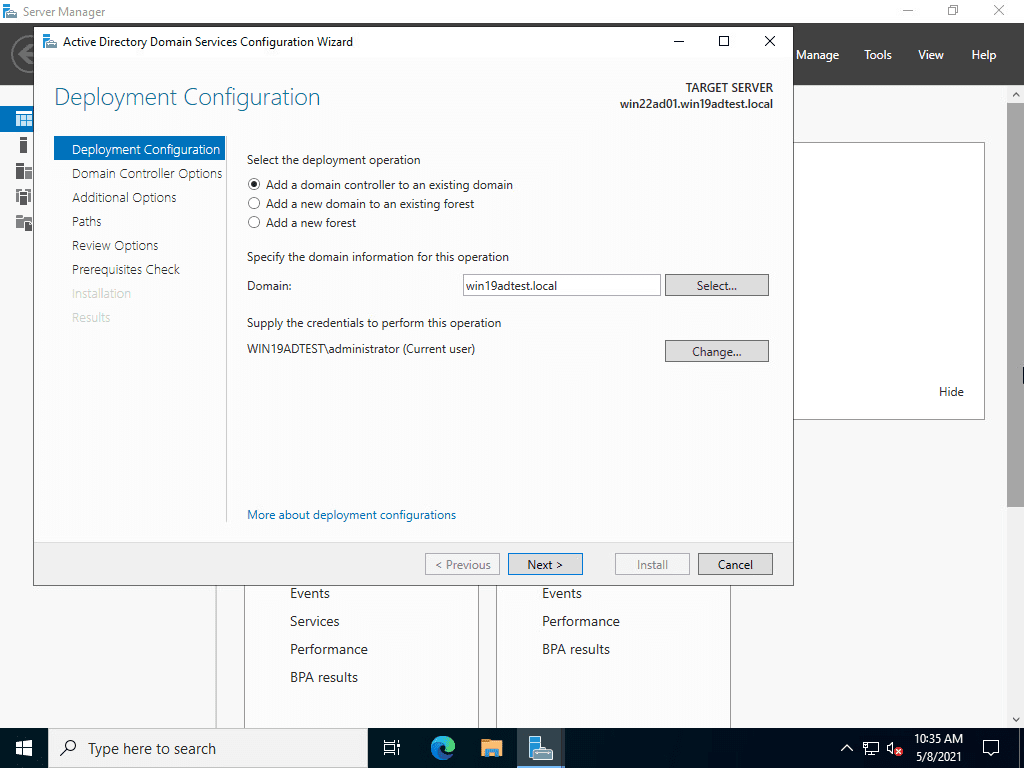
Task: Click inside the Domain text field
Action: tap(560, 285)
